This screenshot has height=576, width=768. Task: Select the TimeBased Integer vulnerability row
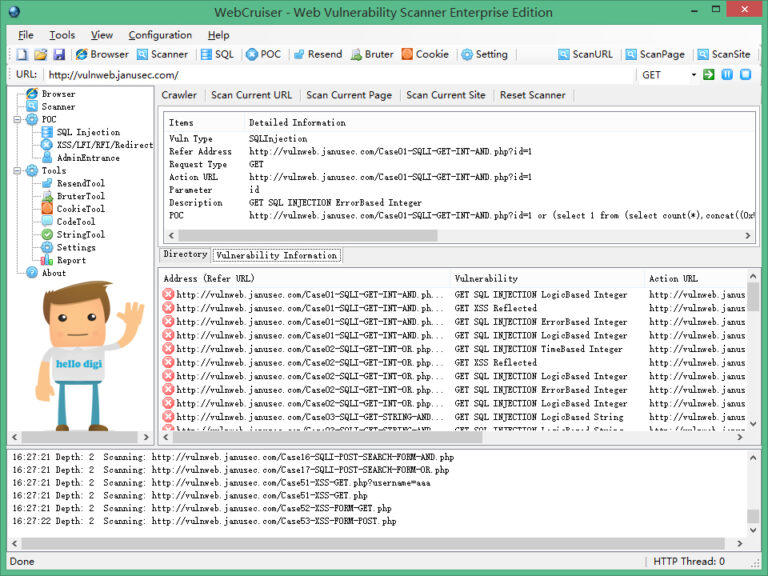[453, 349]
